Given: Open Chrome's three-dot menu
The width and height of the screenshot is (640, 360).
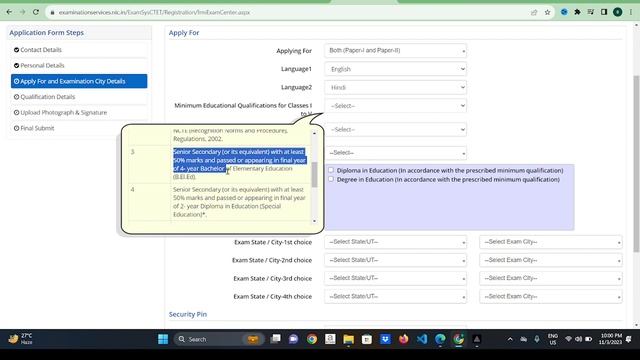Looking at the screenshot, I should 631,12.
